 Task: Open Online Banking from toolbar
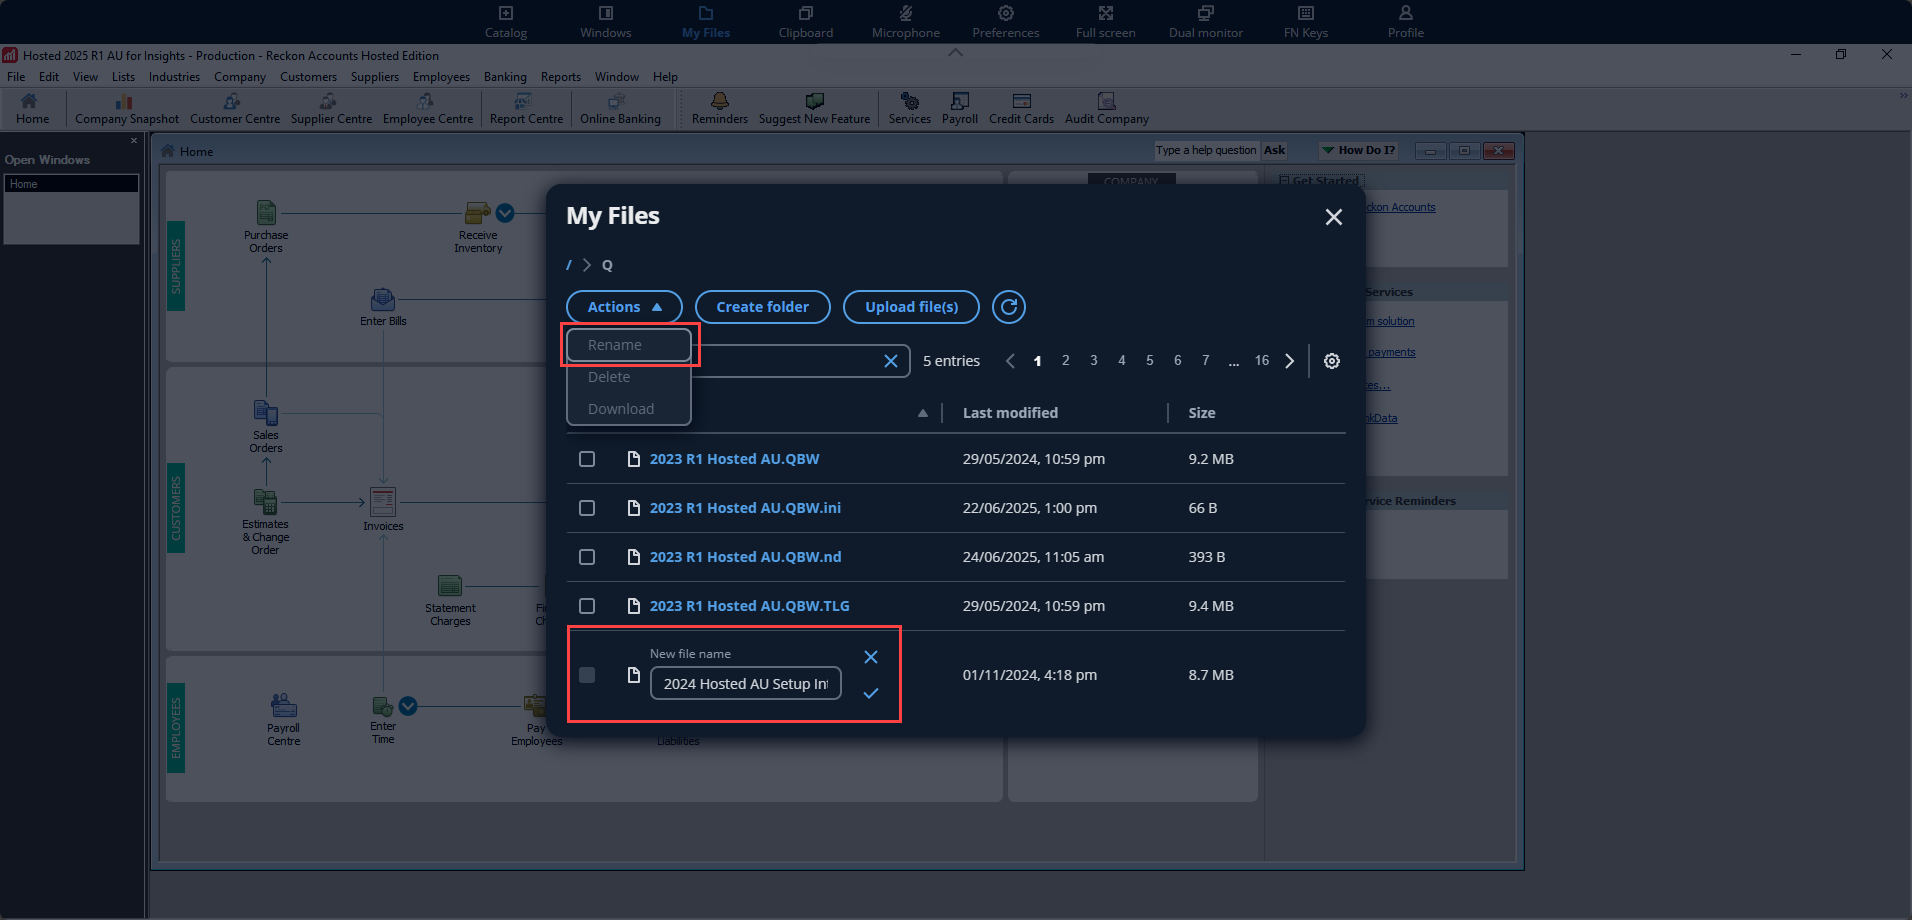point(620,109)
